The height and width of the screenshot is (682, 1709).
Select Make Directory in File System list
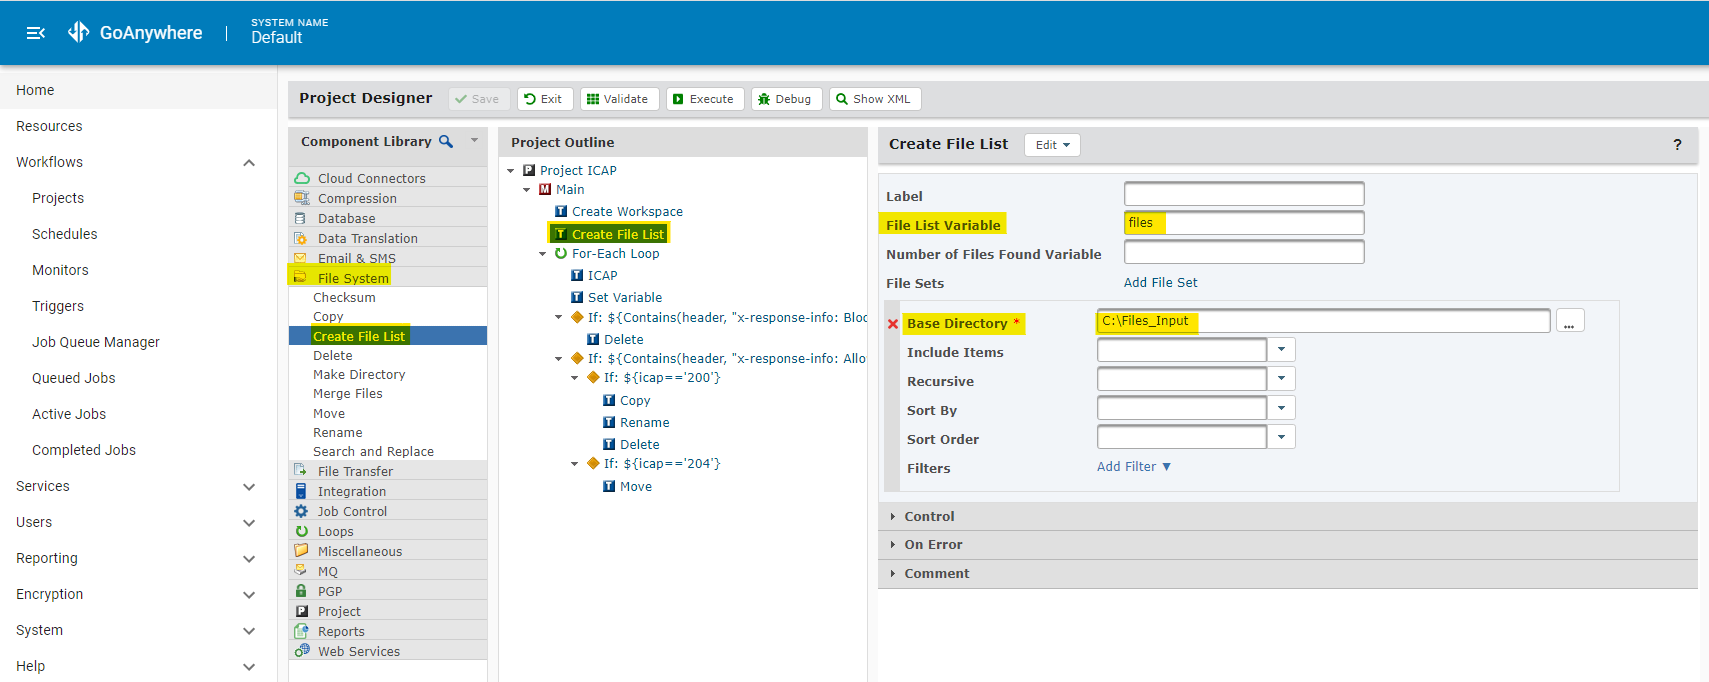[359, 375]
